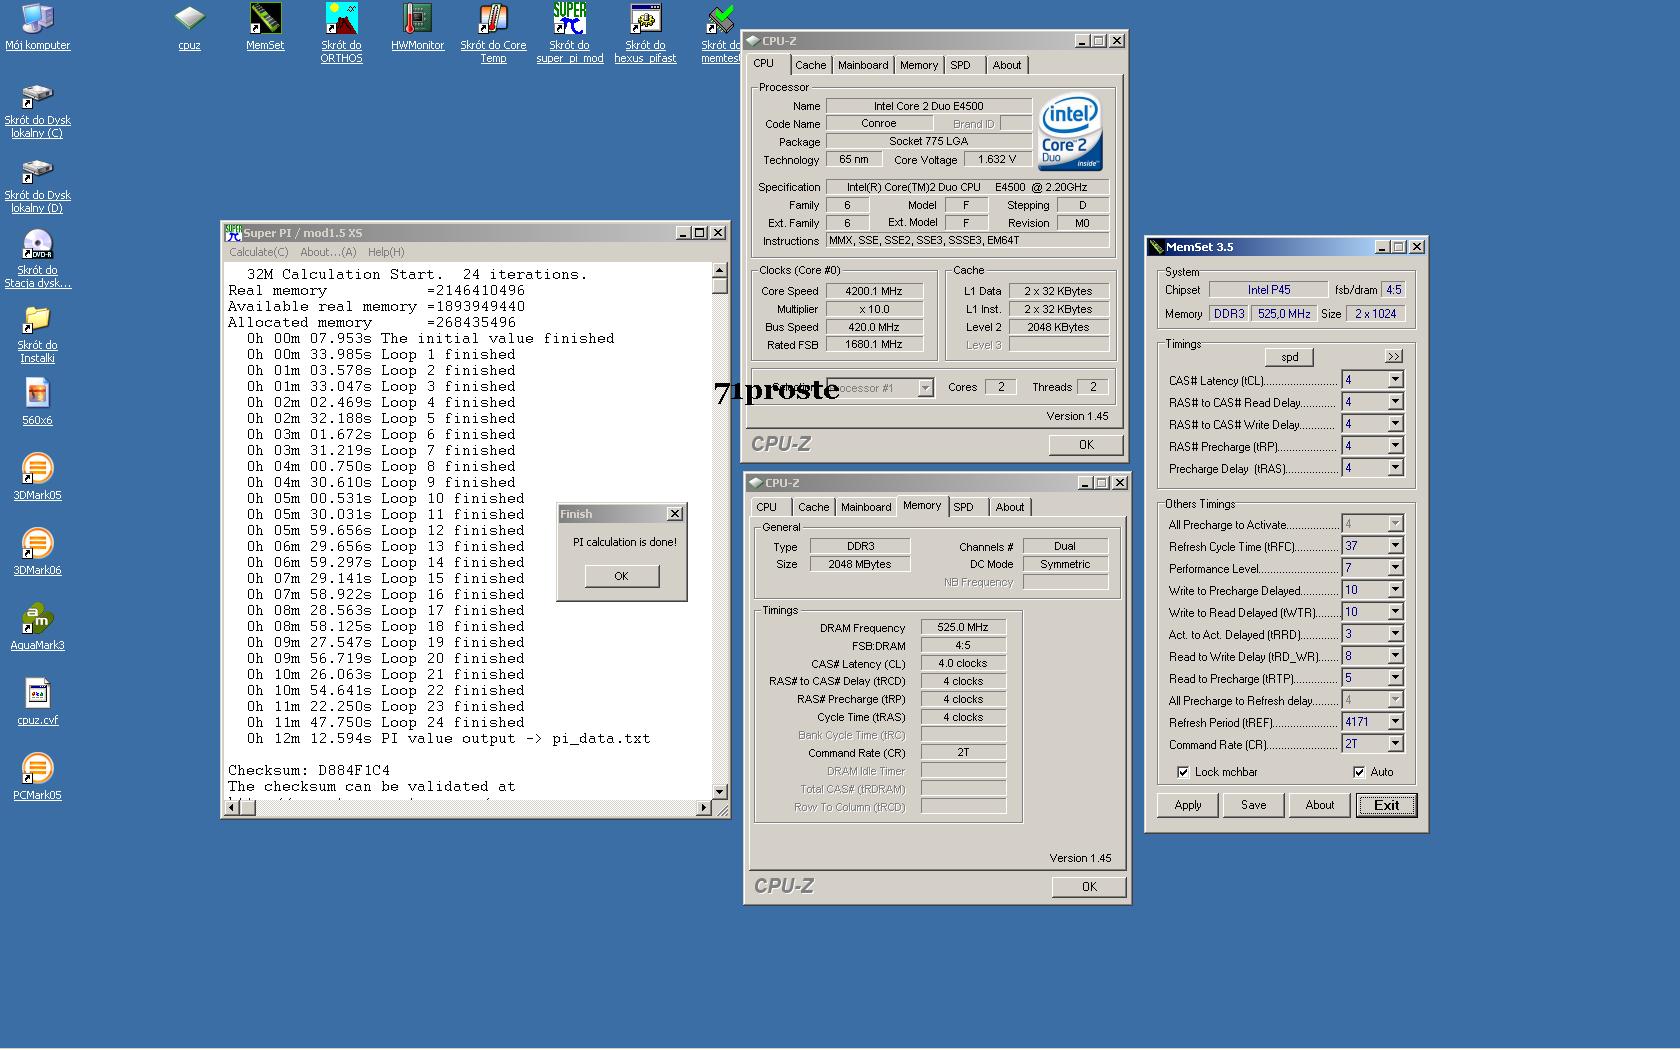
Task: Launch the AquaMark3 desktop icon
Action: pyautogui.click(x=37, y=627)
